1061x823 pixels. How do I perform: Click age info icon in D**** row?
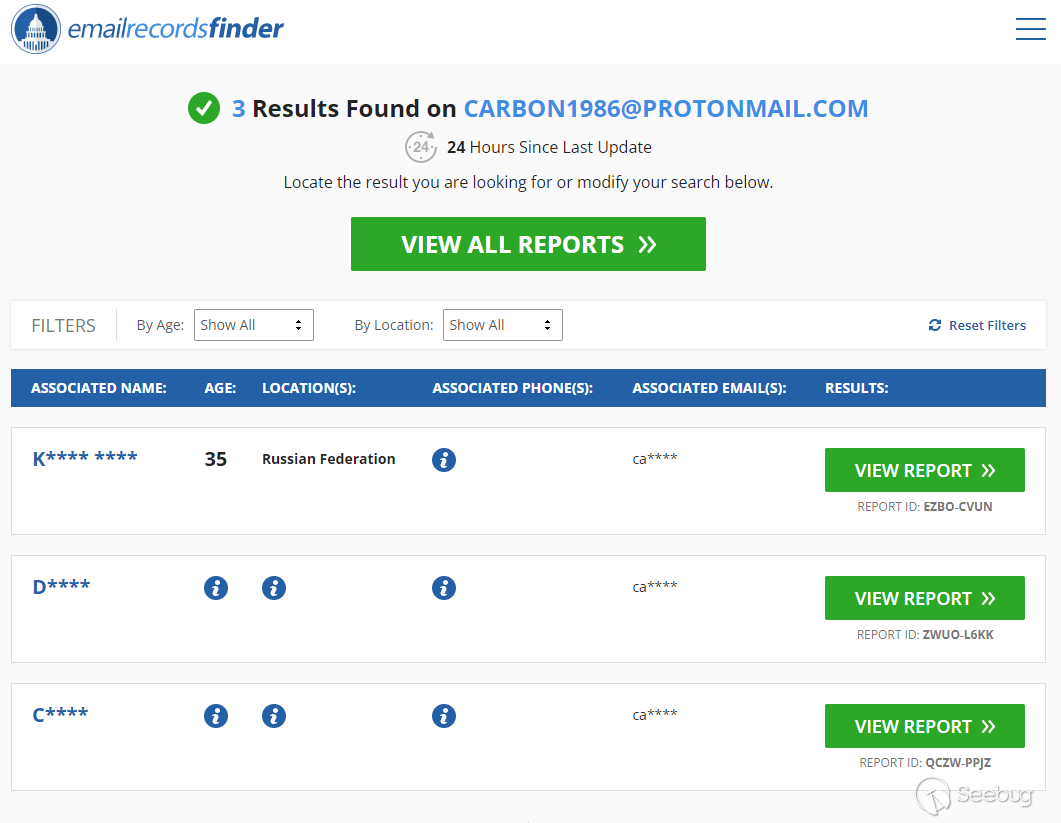[x=216, y=588]
